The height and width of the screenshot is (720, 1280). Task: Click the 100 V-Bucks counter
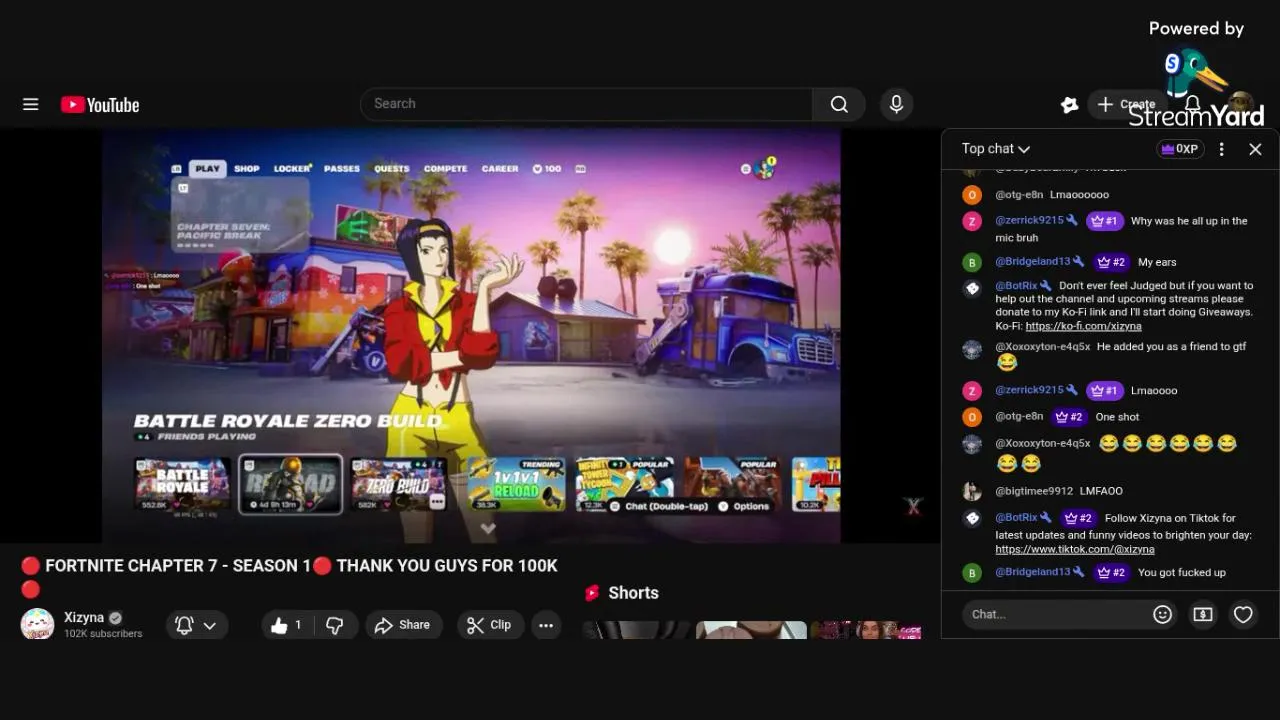coord(547,169)
